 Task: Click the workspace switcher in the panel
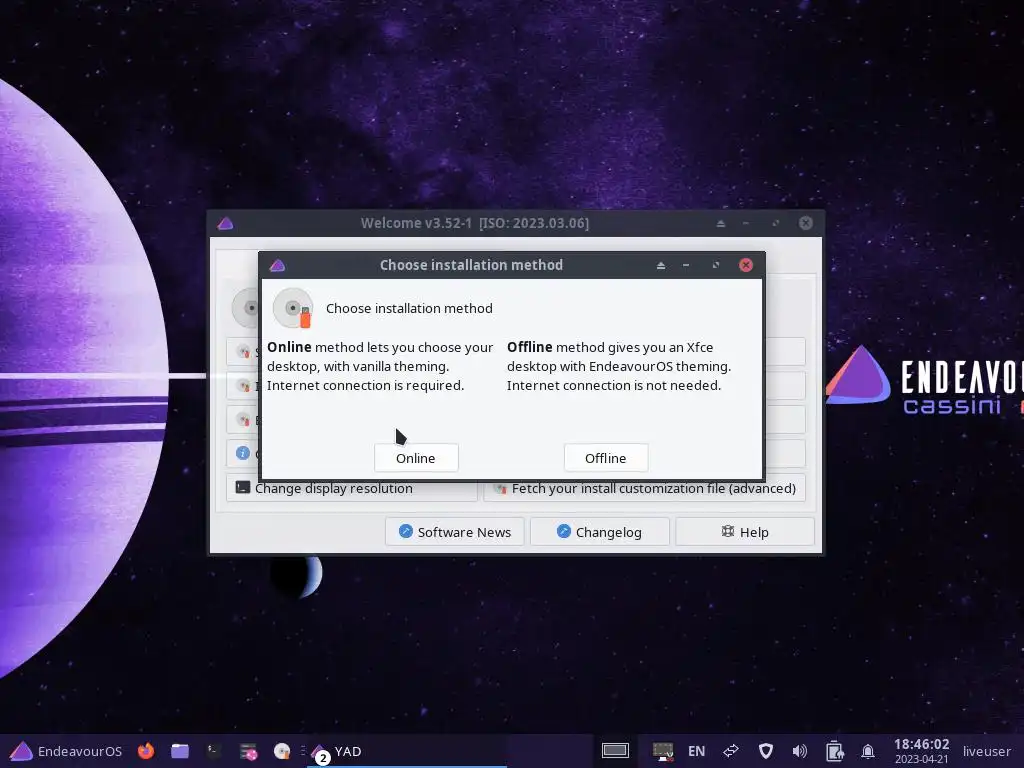(615, 751)
